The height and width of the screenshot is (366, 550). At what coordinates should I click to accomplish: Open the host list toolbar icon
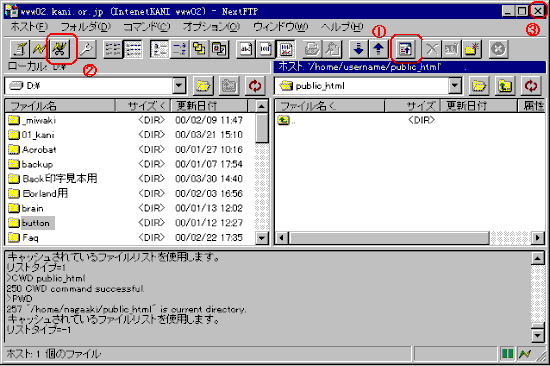[x=20, y=49]
